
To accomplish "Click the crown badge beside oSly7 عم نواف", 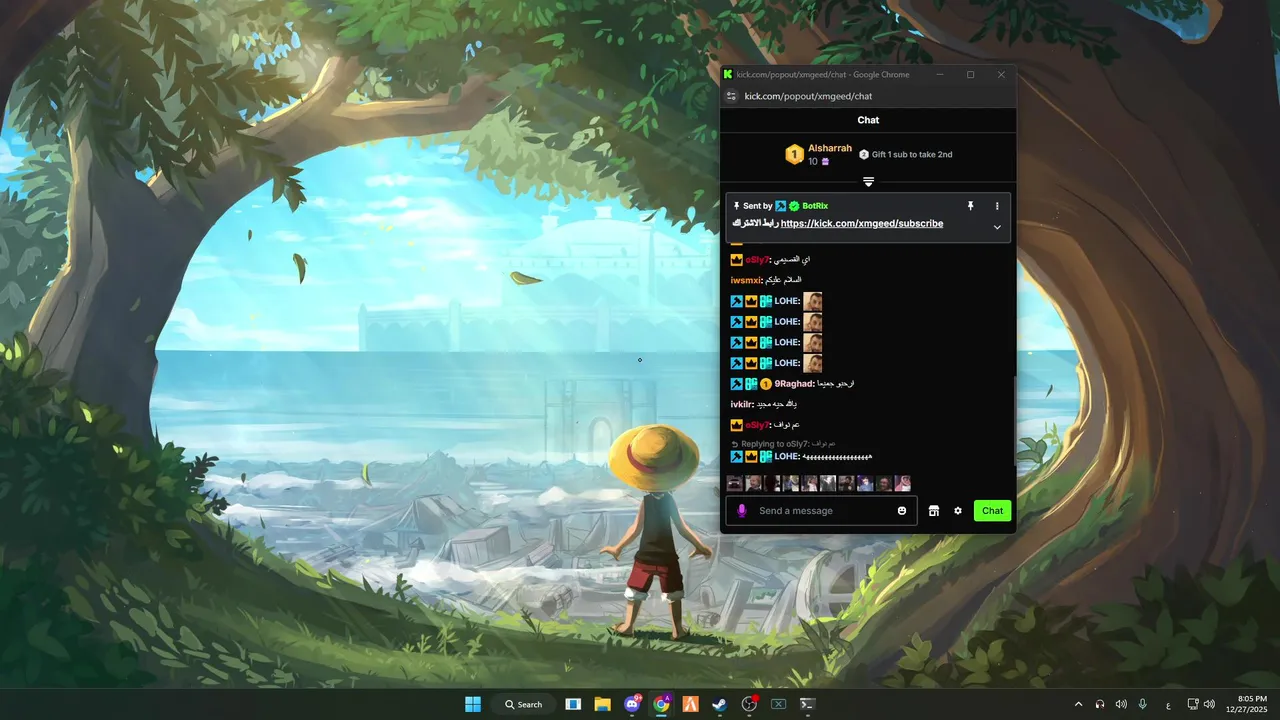I will [x=737, y=425].
